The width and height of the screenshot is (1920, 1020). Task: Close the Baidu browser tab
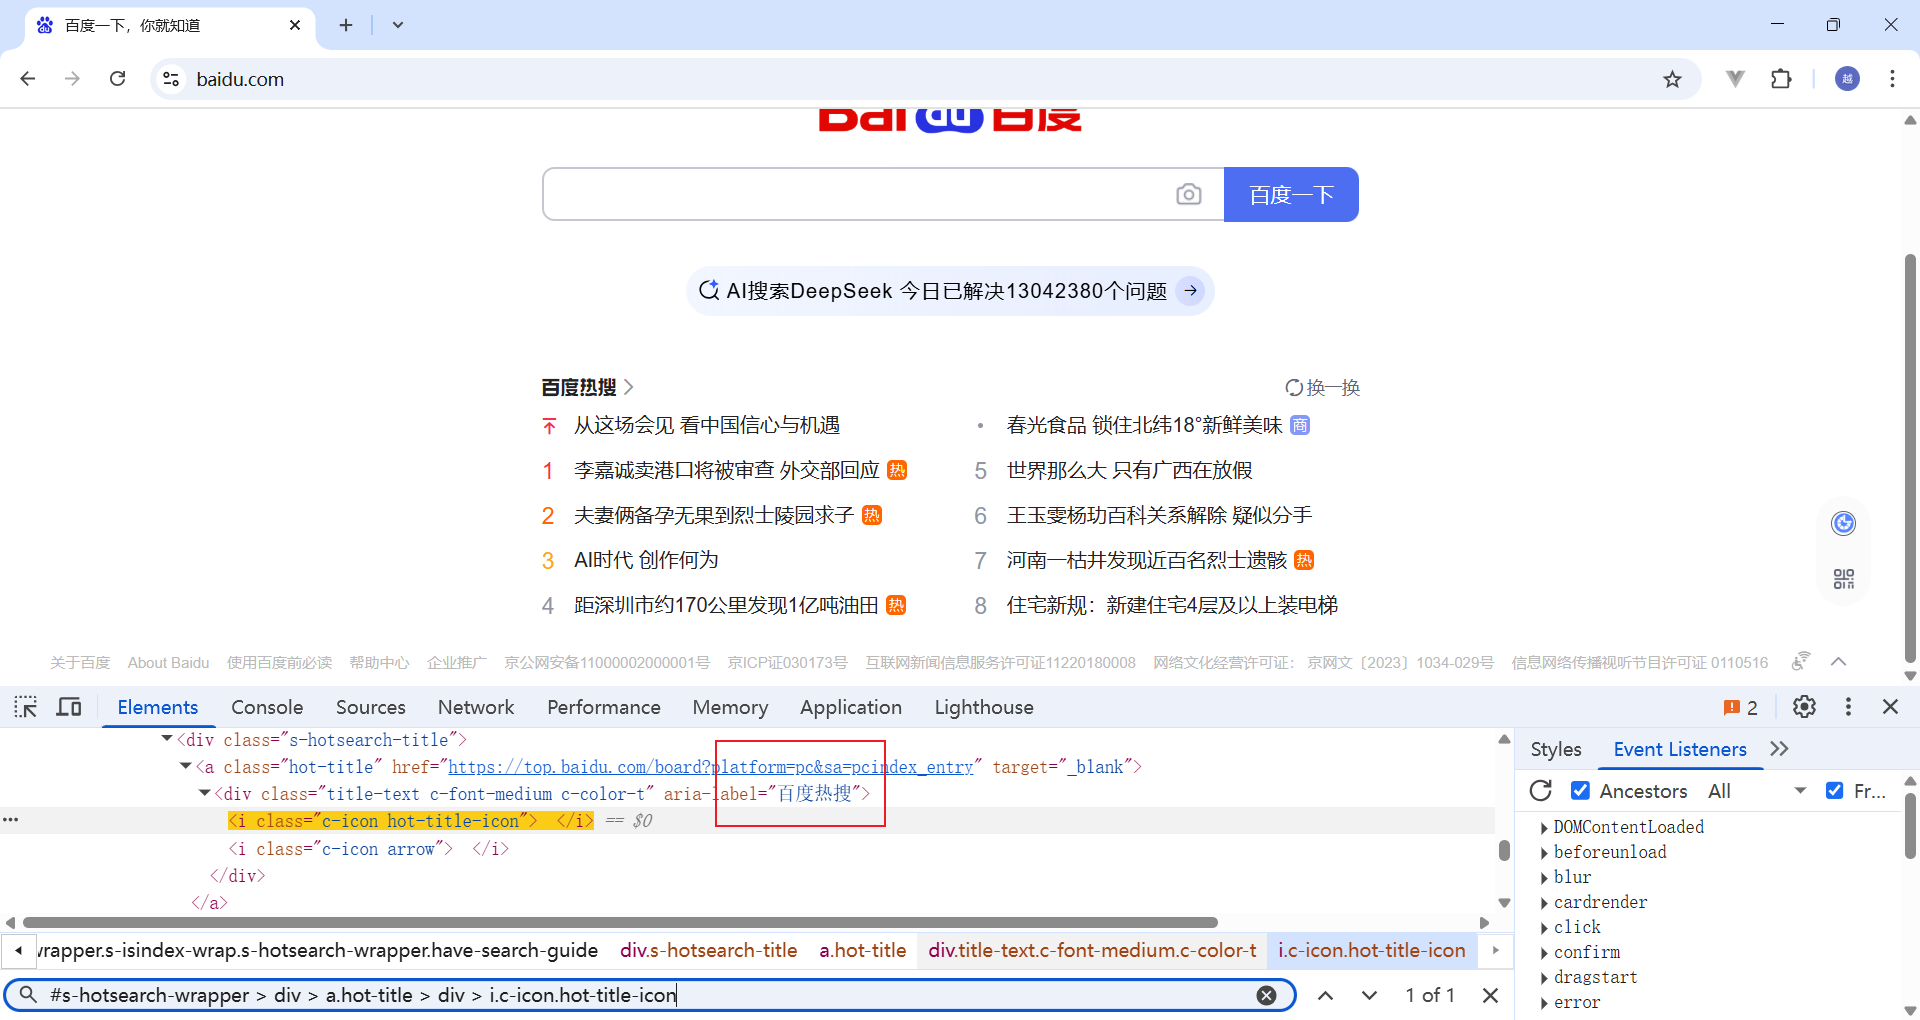coord(295,25)
